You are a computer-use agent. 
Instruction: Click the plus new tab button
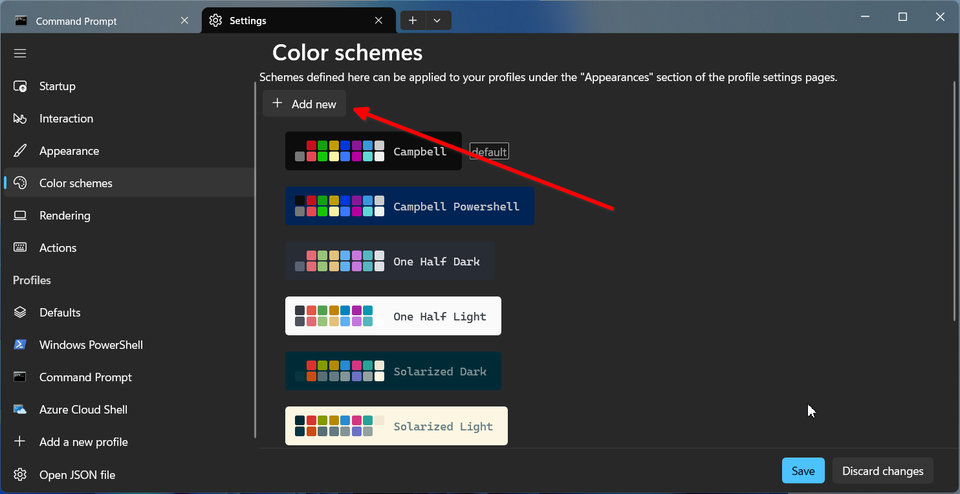413,20
